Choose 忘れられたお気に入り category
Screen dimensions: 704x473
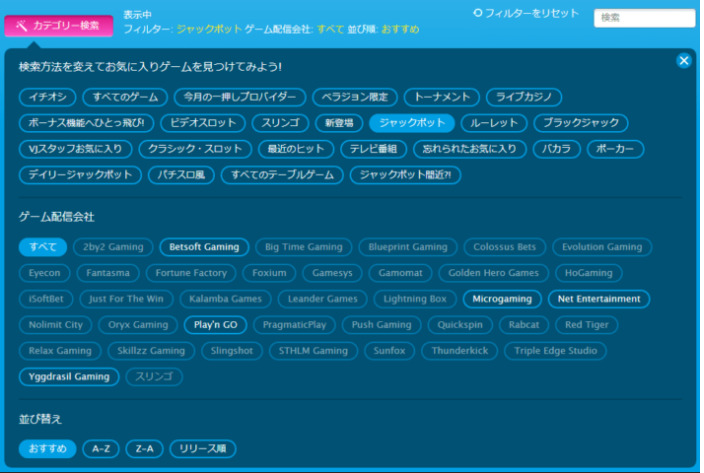(x=470, y=149)
